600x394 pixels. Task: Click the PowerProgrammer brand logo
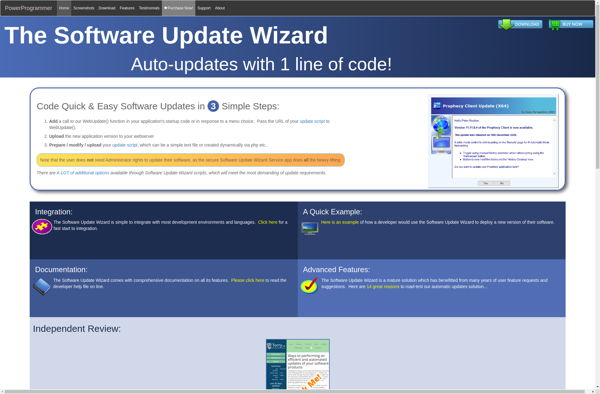(x=28, y=8)
